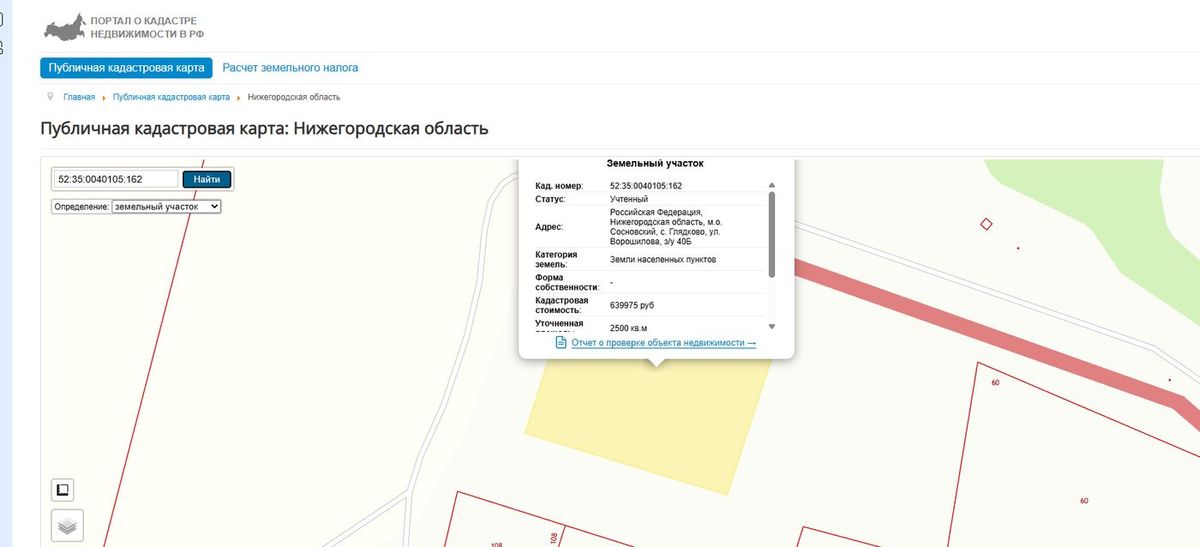This screenshot has width=1200, height=547.
Task: Select cadastral number 52:35:0040105:162 in popup
Action: (646, 186)
